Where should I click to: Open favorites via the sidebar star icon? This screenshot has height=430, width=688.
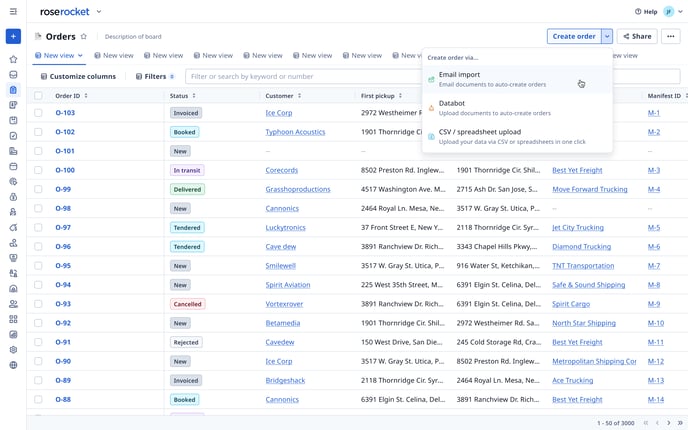(x=13, y=59)
